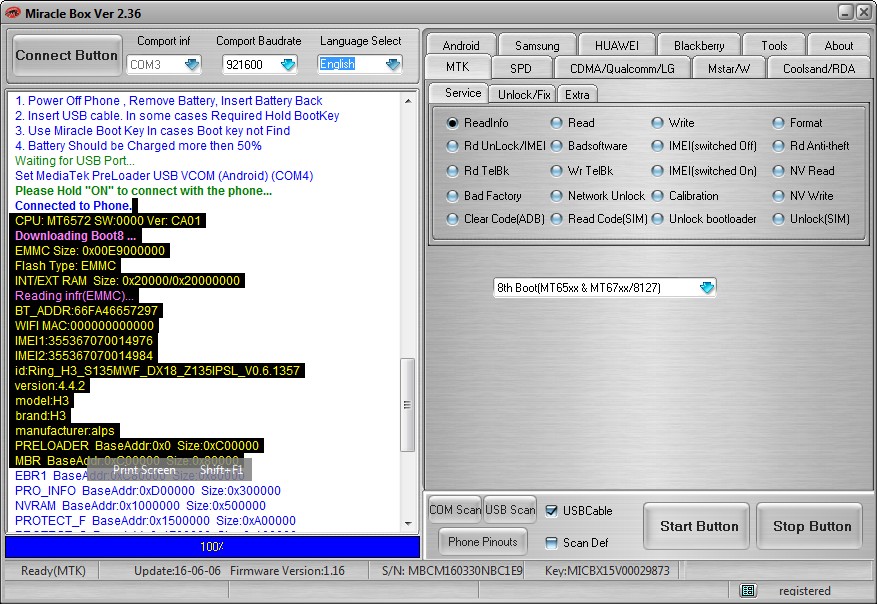Switch to the Unlock/Fix sub-tab

pyautogui.click(x=524, y=95)
